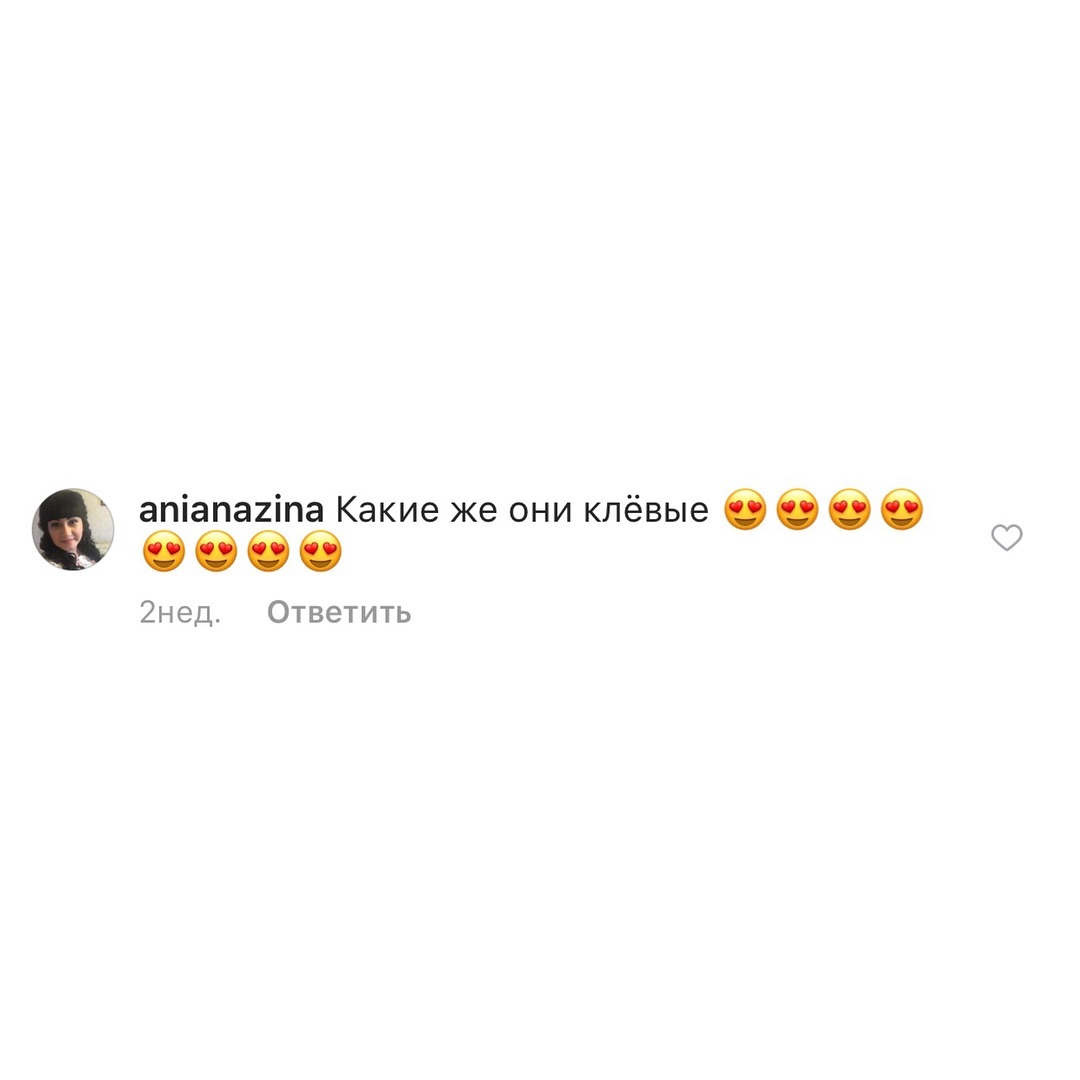Click the last heart-eyes emoji in first row
The width and height of the screenshot is (1080, 1080).
pos(902,510)
